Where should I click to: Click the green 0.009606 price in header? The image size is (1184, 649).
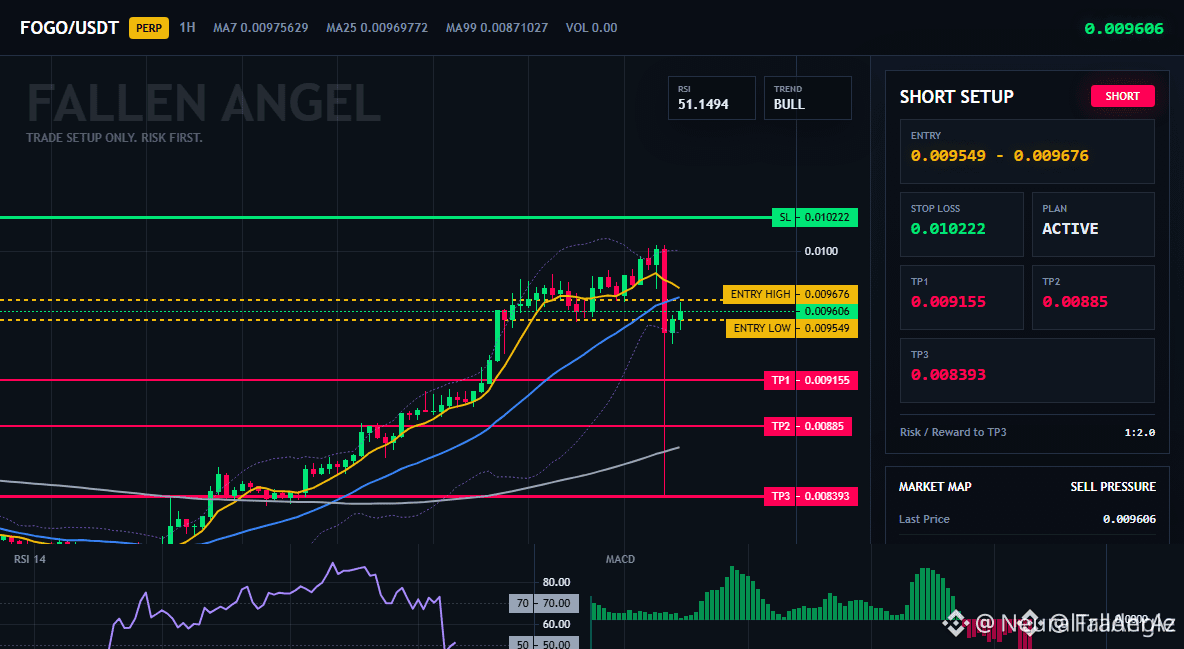tap(1124, 29)
